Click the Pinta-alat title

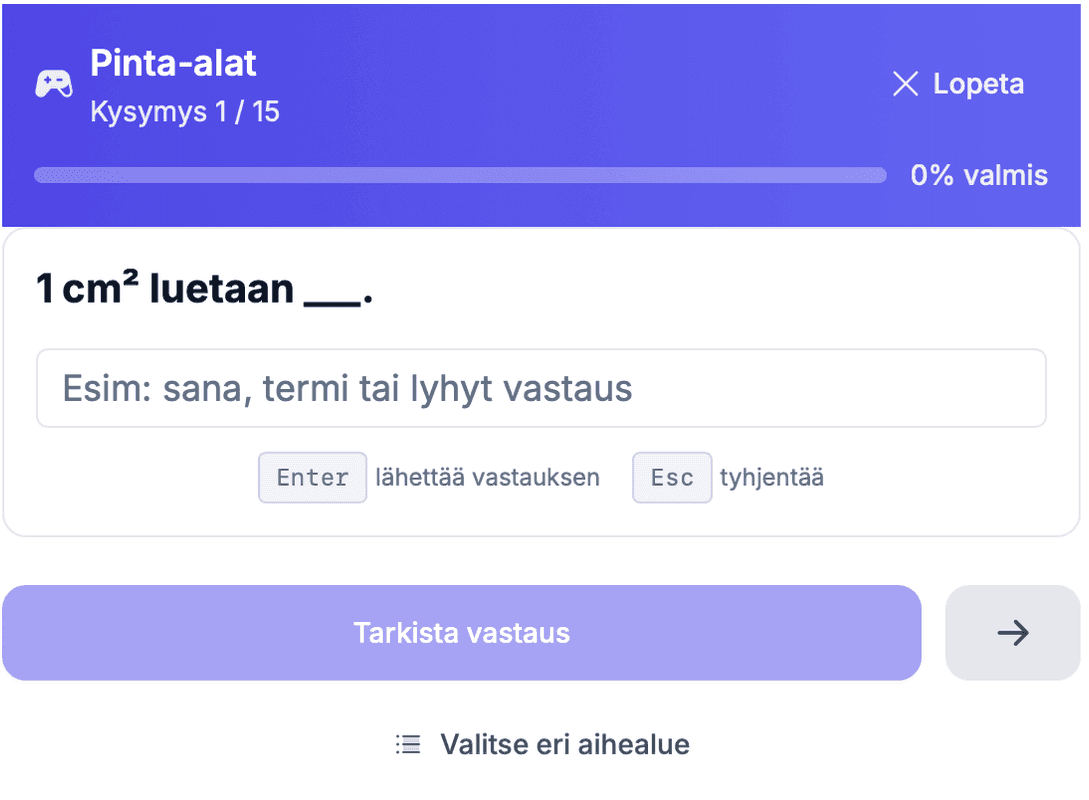point(173,63)
